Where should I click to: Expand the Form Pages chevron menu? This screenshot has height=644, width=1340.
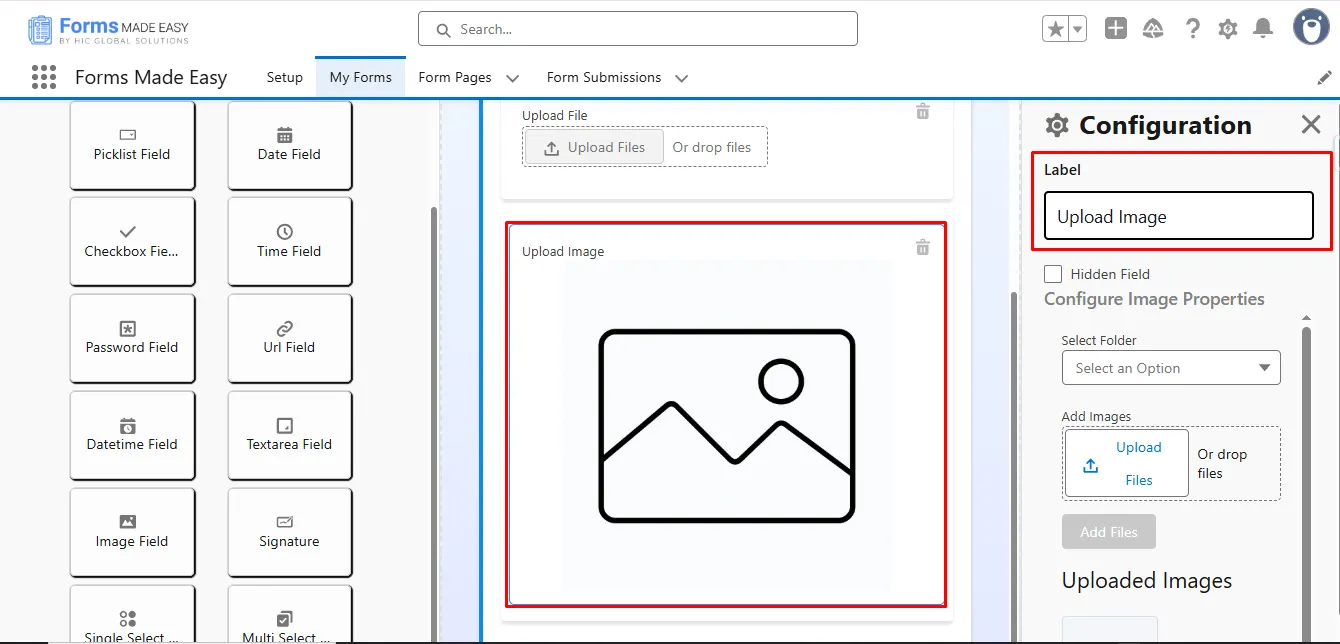tap(513, 78)
